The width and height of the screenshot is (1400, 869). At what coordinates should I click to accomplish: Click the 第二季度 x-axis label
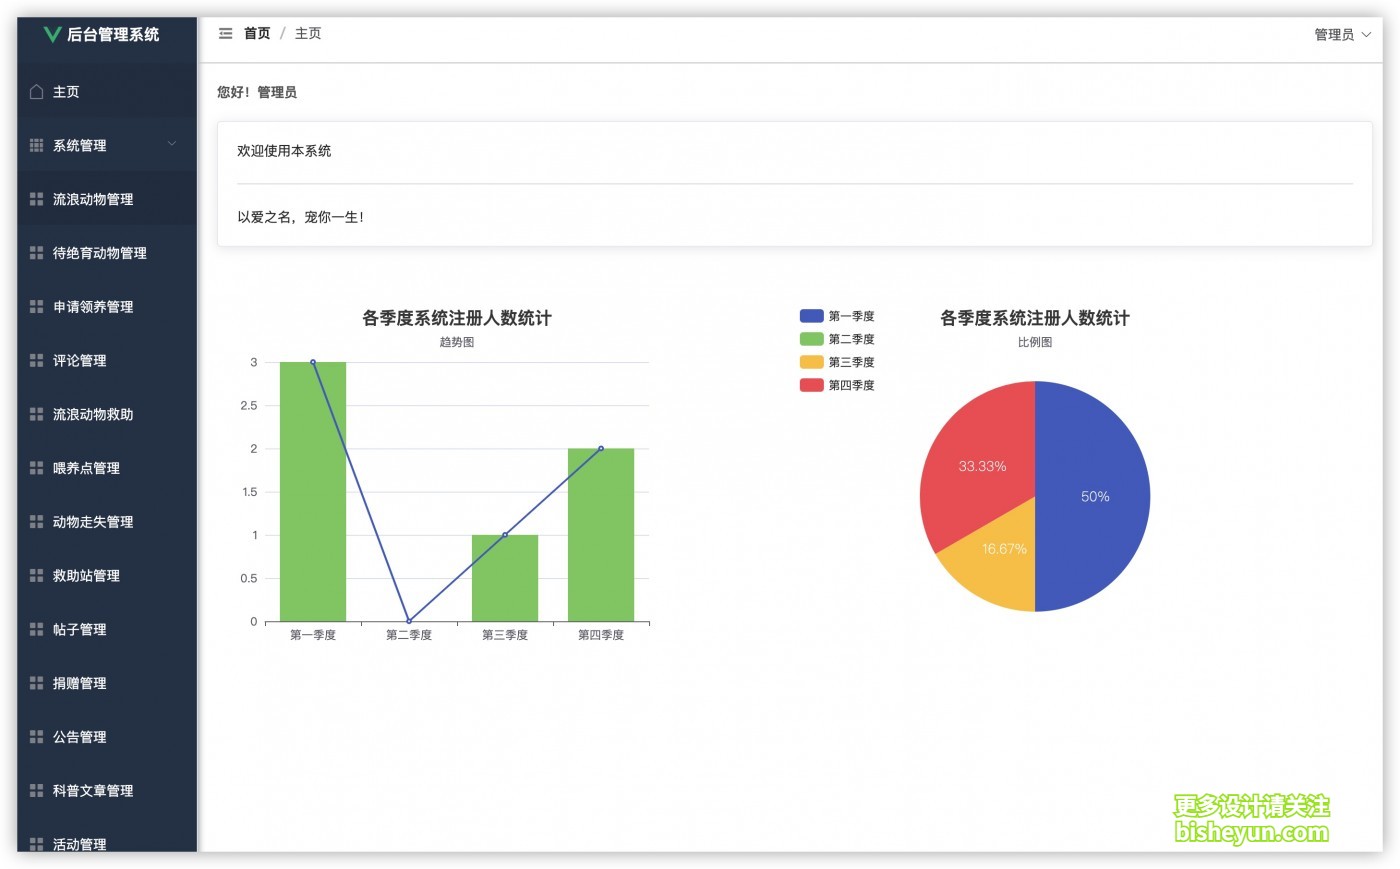coord(409,635)
